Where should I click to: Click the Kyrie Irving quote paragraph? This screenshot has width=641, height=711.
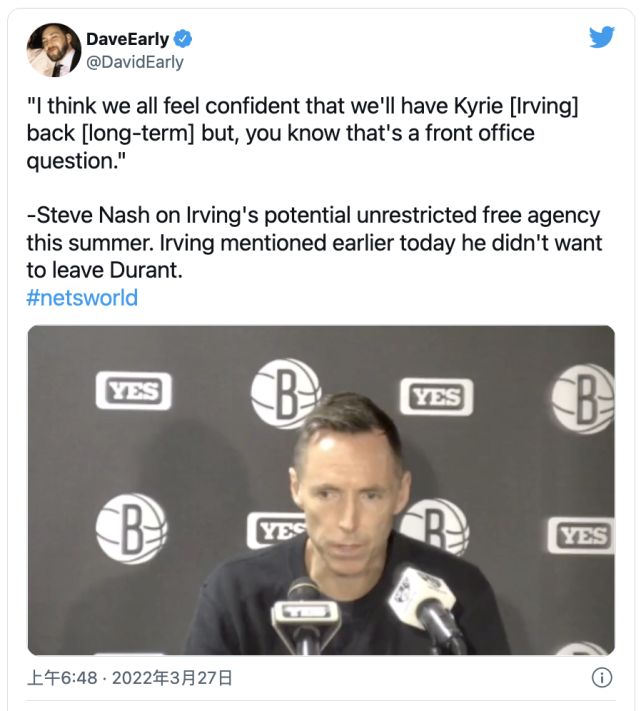[302, 133]
